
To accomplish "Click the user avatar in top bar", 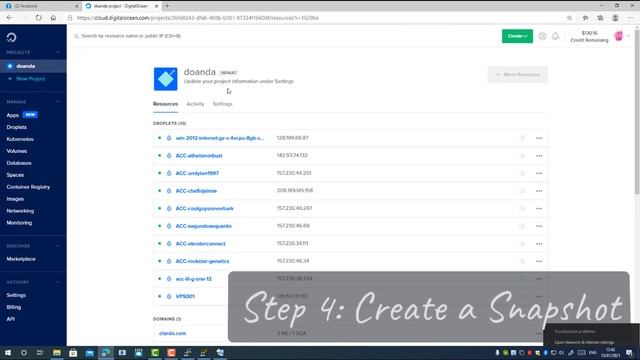I will 618,36.
